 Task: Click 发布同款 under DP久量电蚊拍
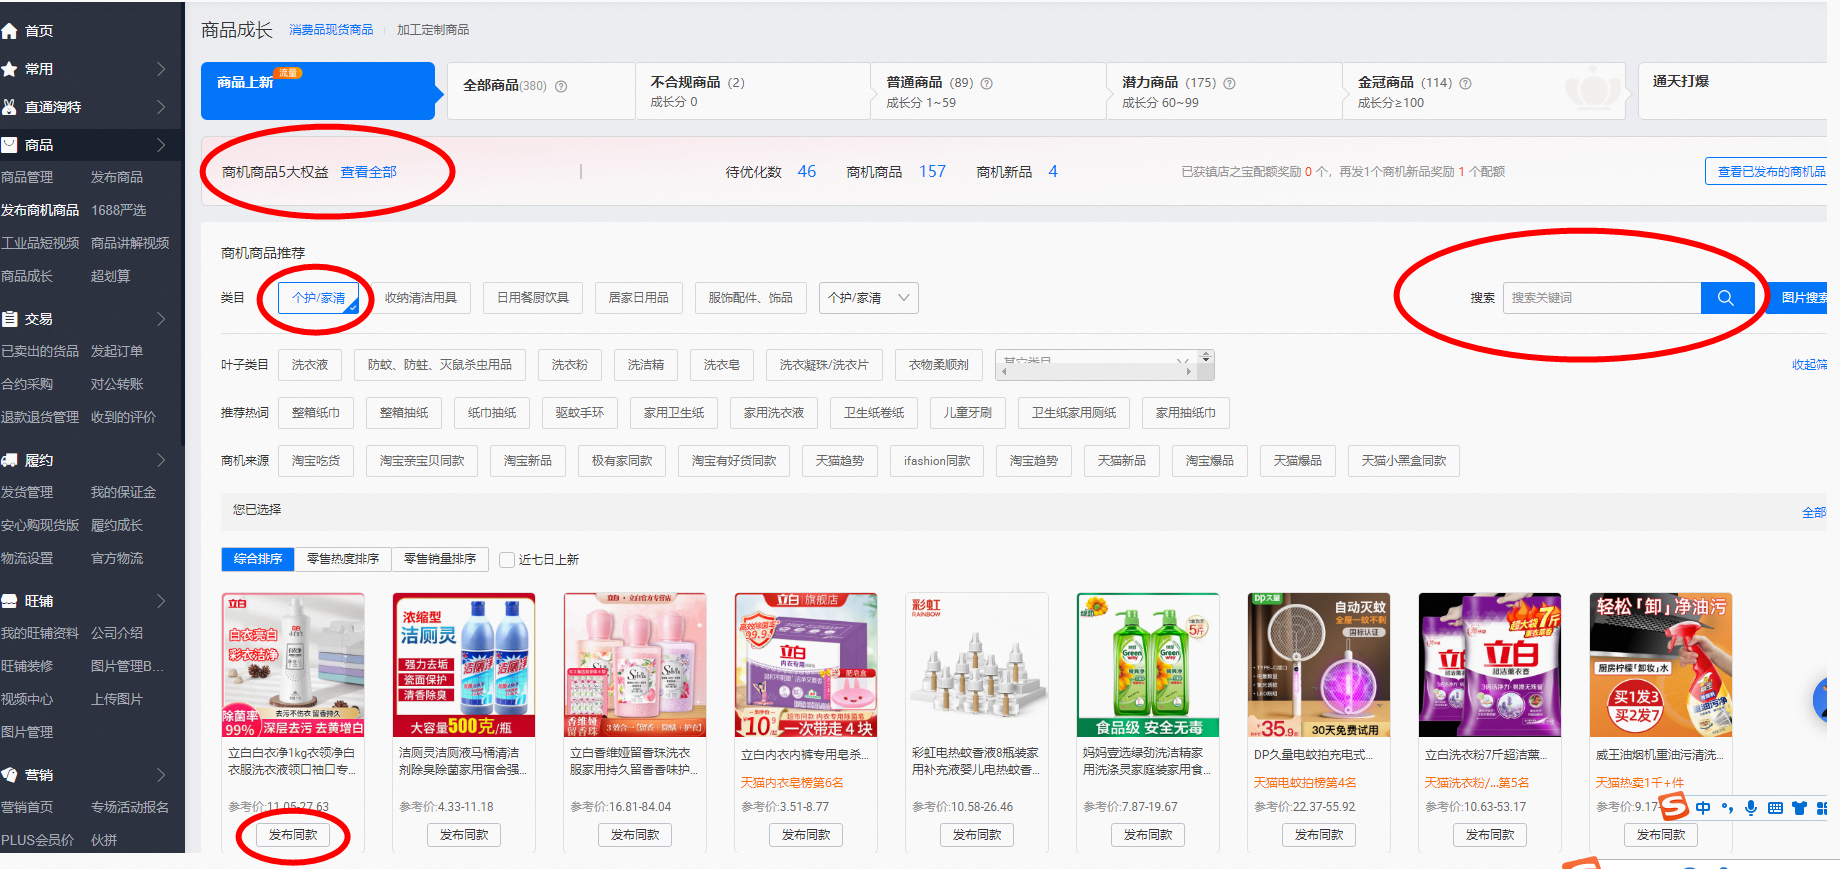tap(1319, 835)
